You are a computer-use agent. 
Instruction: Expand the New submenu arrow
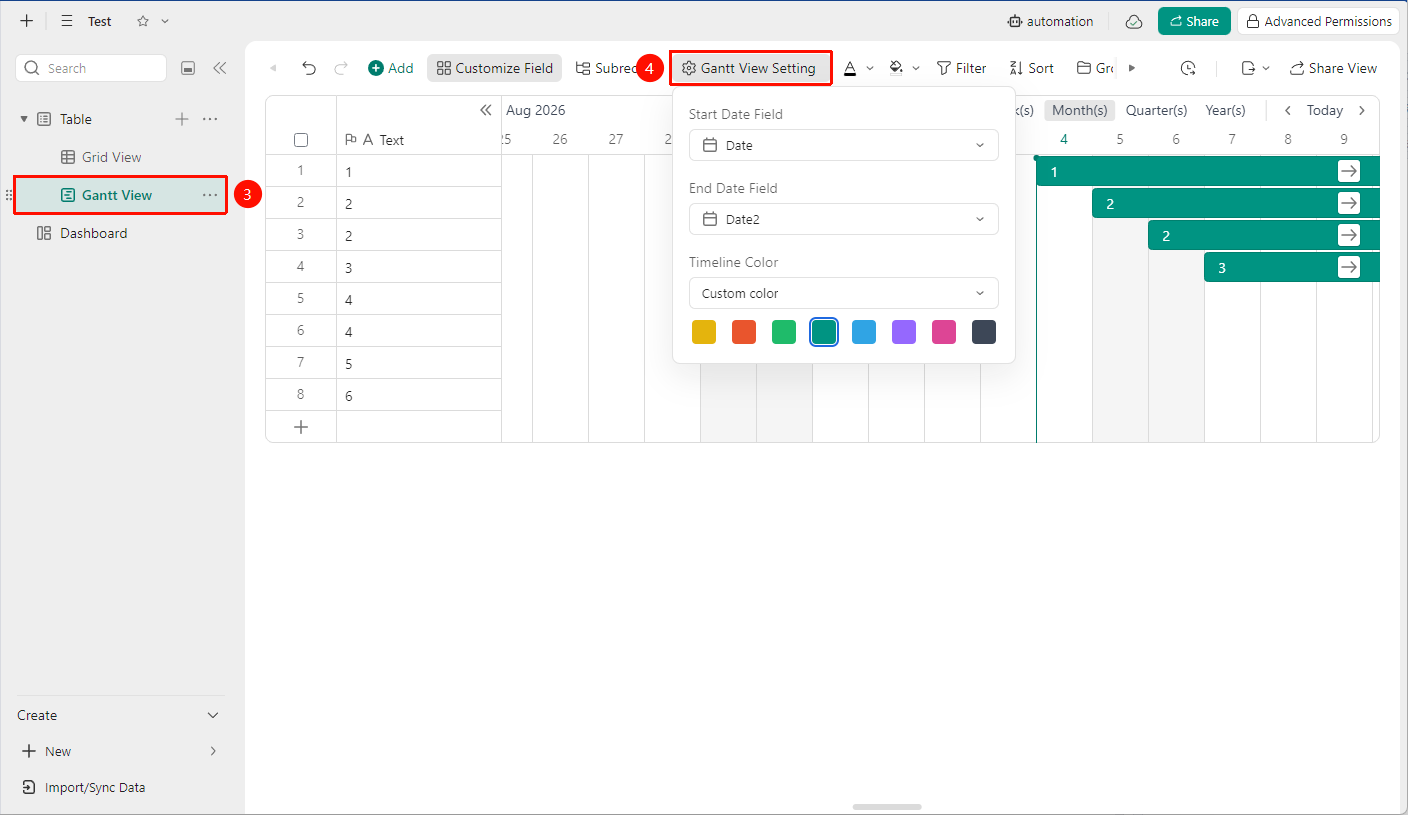[x=212, y=751]
